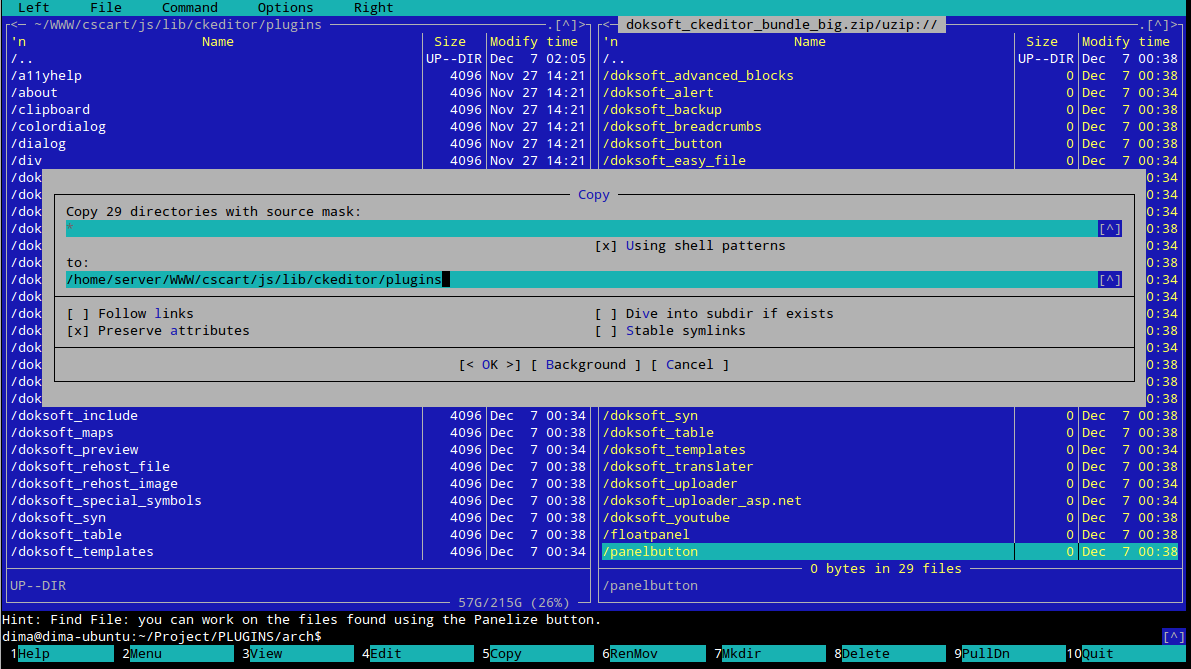Open command line history at bottom right

pos(1173,637)
